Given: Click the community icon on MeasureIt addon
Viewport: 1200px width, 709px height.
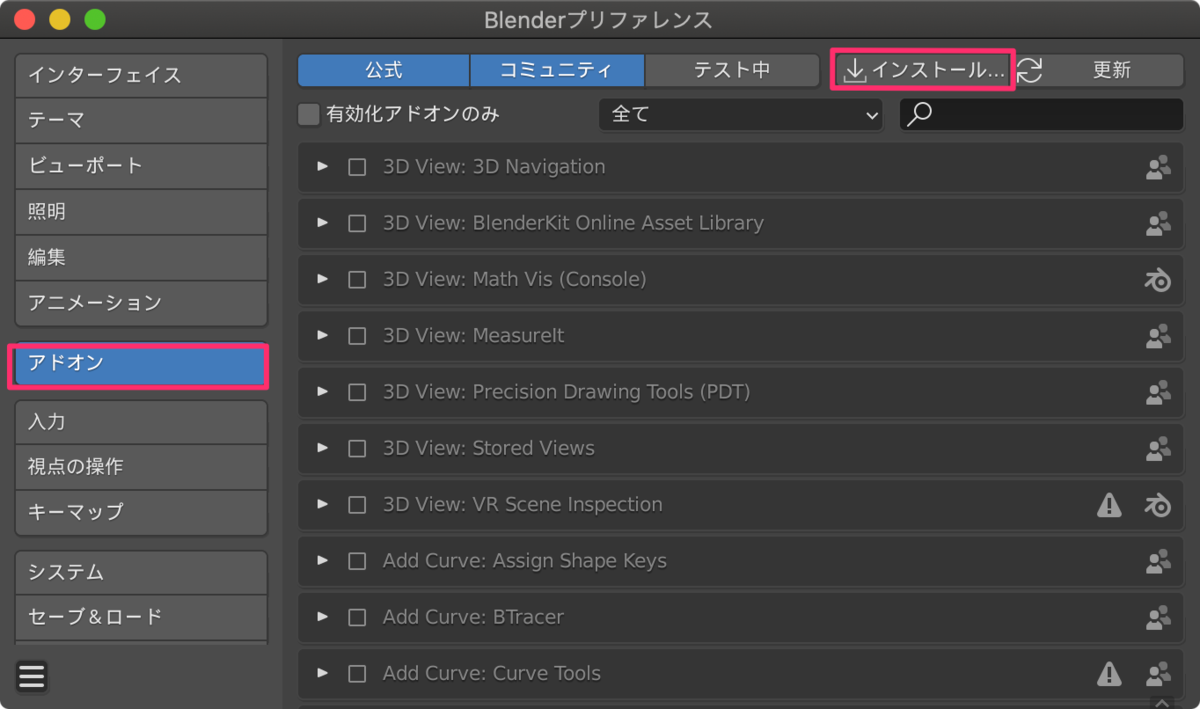Looking at the screenshot, I should pyautogui.click(x=1158, y=336).
